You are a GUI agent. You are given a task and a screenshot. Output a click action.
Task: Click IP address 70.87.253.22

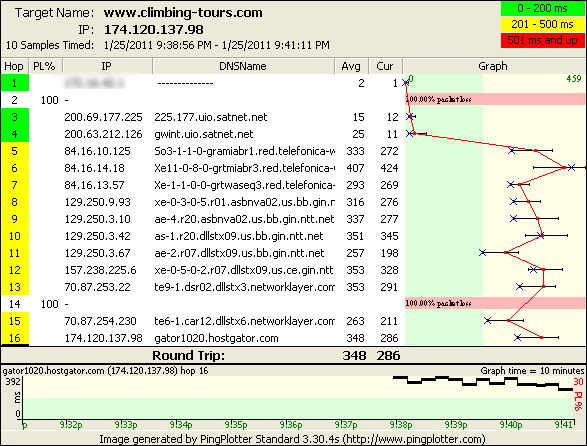pos(97,287)
